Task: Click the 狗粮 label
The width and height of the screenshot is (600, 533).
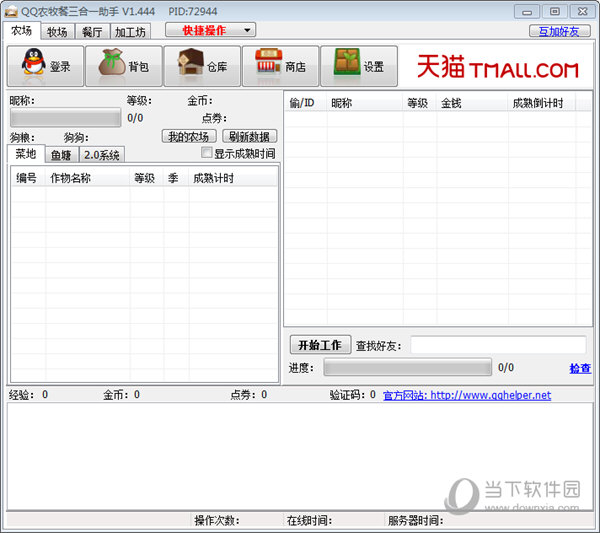Action: (22, 137)
